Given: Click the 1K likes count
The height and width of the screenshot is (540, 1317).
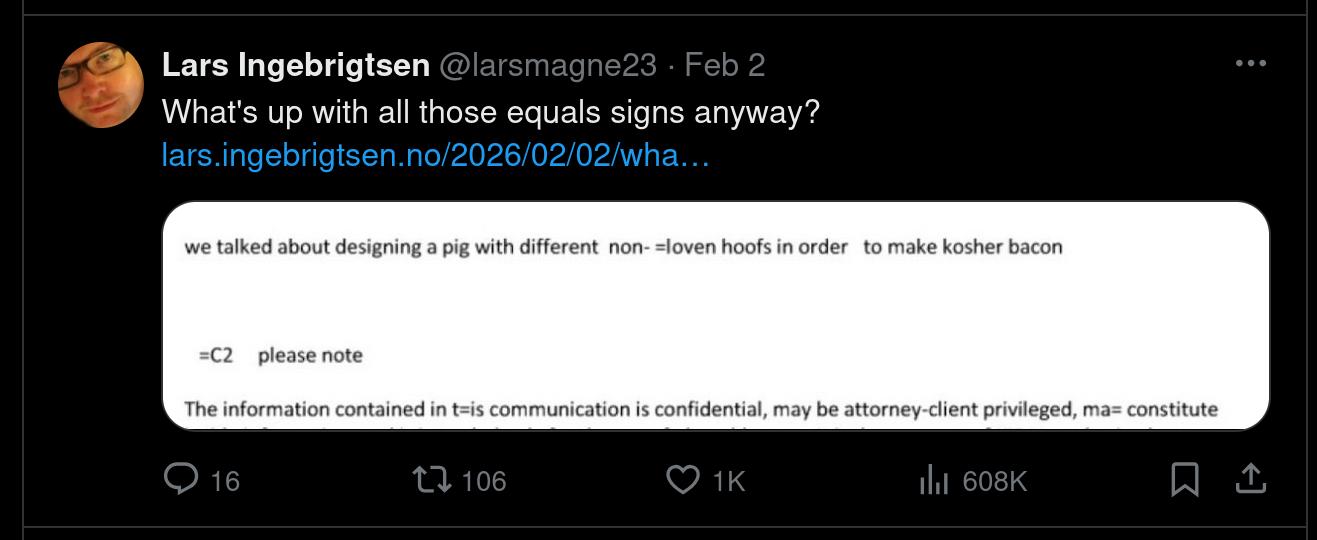Looking at the screenshot, I should (x=729, y=481).
